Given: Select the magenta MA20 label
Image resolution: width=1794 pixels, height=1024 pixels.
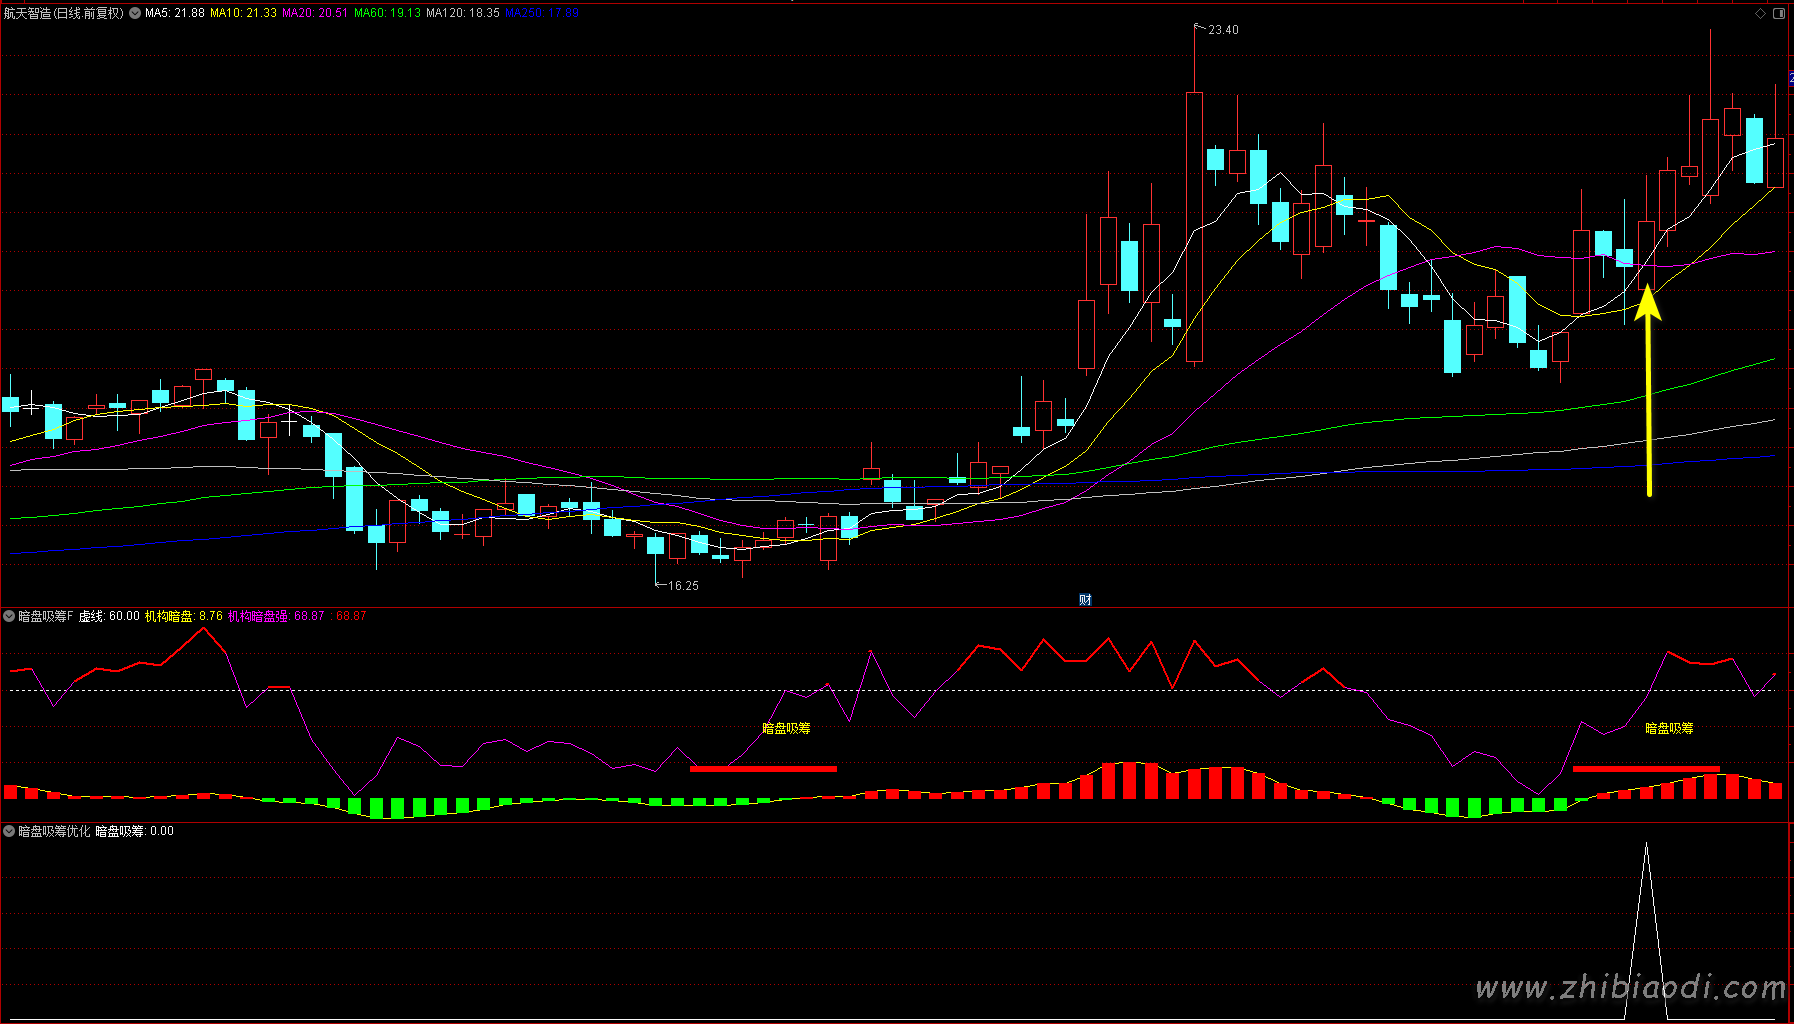Looking at the screenshot, I should click(315, 13).
